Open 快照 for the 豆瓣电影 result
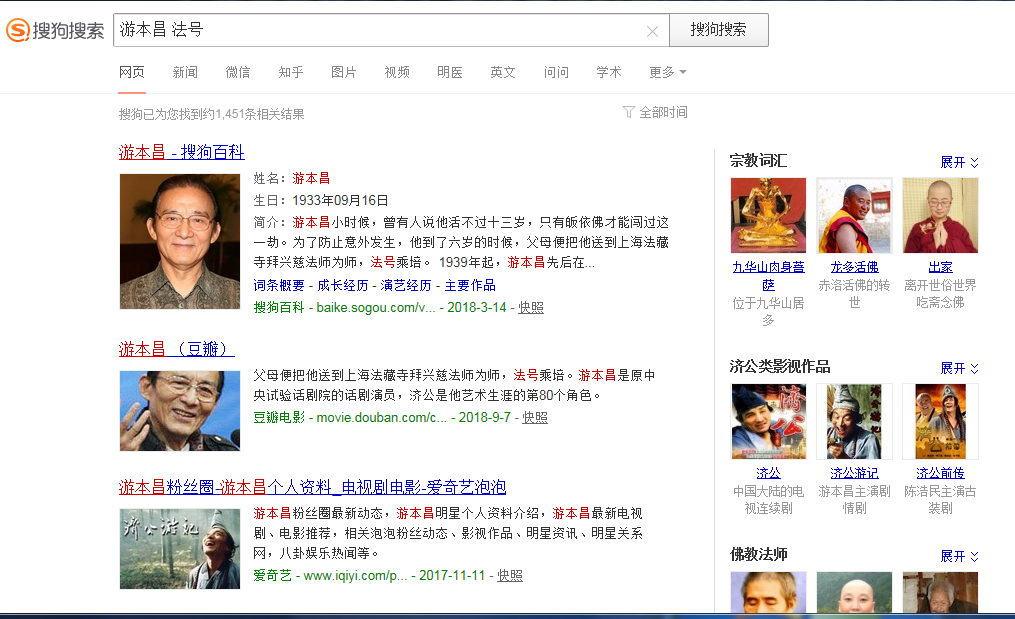The height and width of the screenshot is (619, 1015). [535, 418]
